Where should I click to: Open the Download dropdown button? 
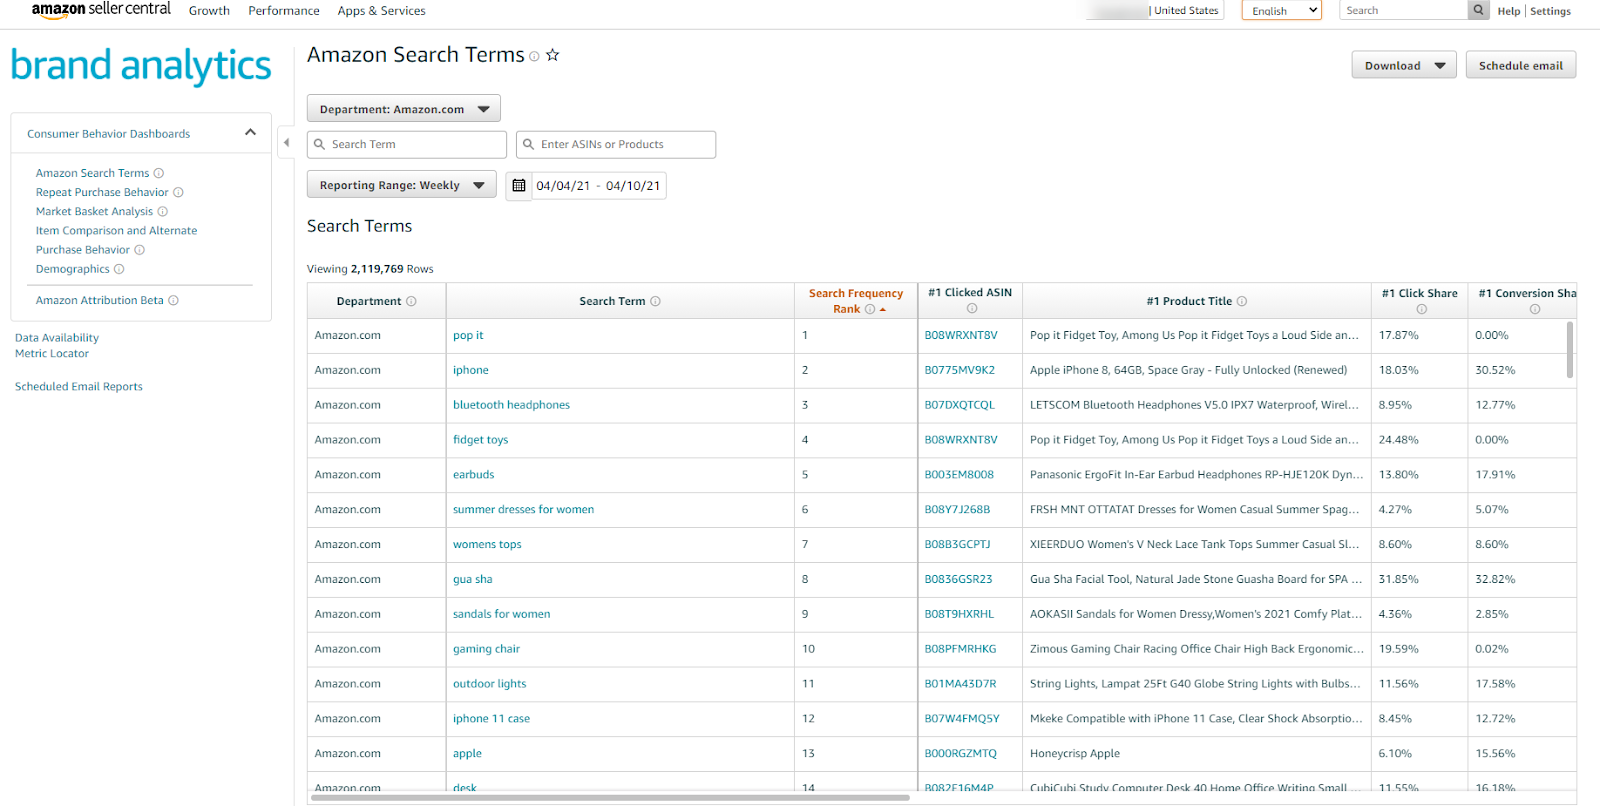coord(1404,66)
